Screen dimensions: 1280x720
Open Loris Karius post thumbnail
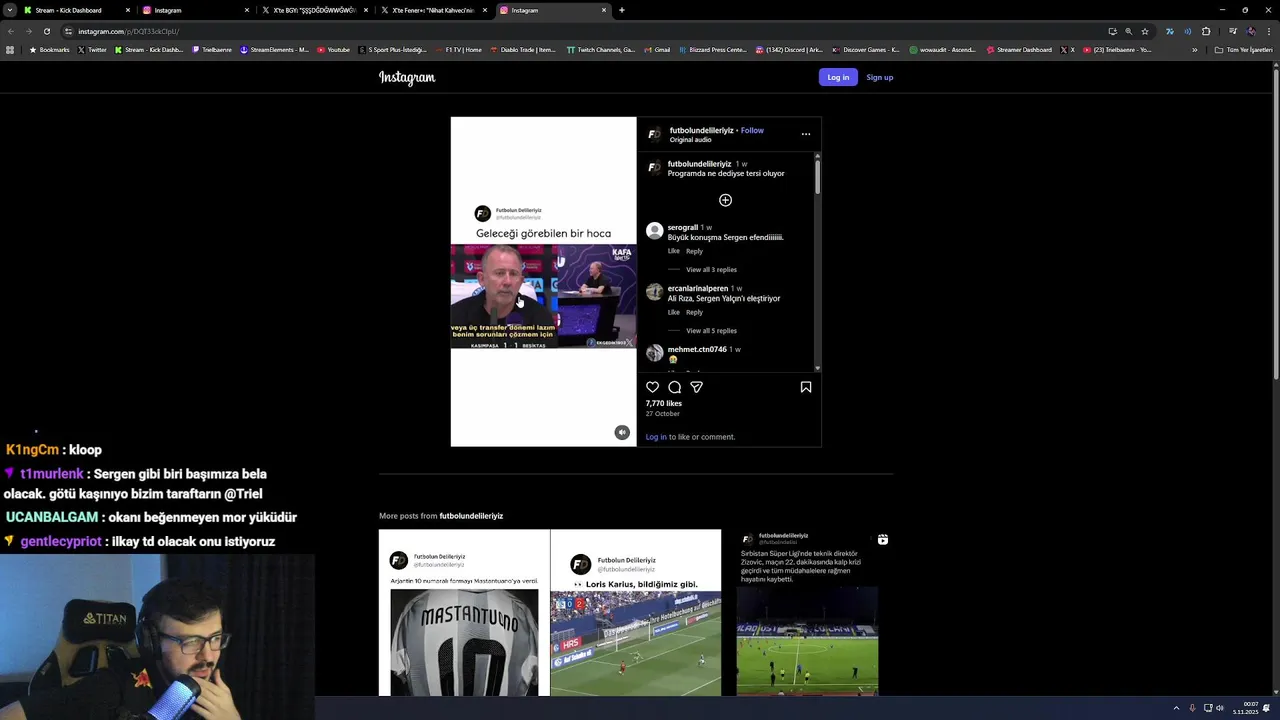(x=636, y=612)
